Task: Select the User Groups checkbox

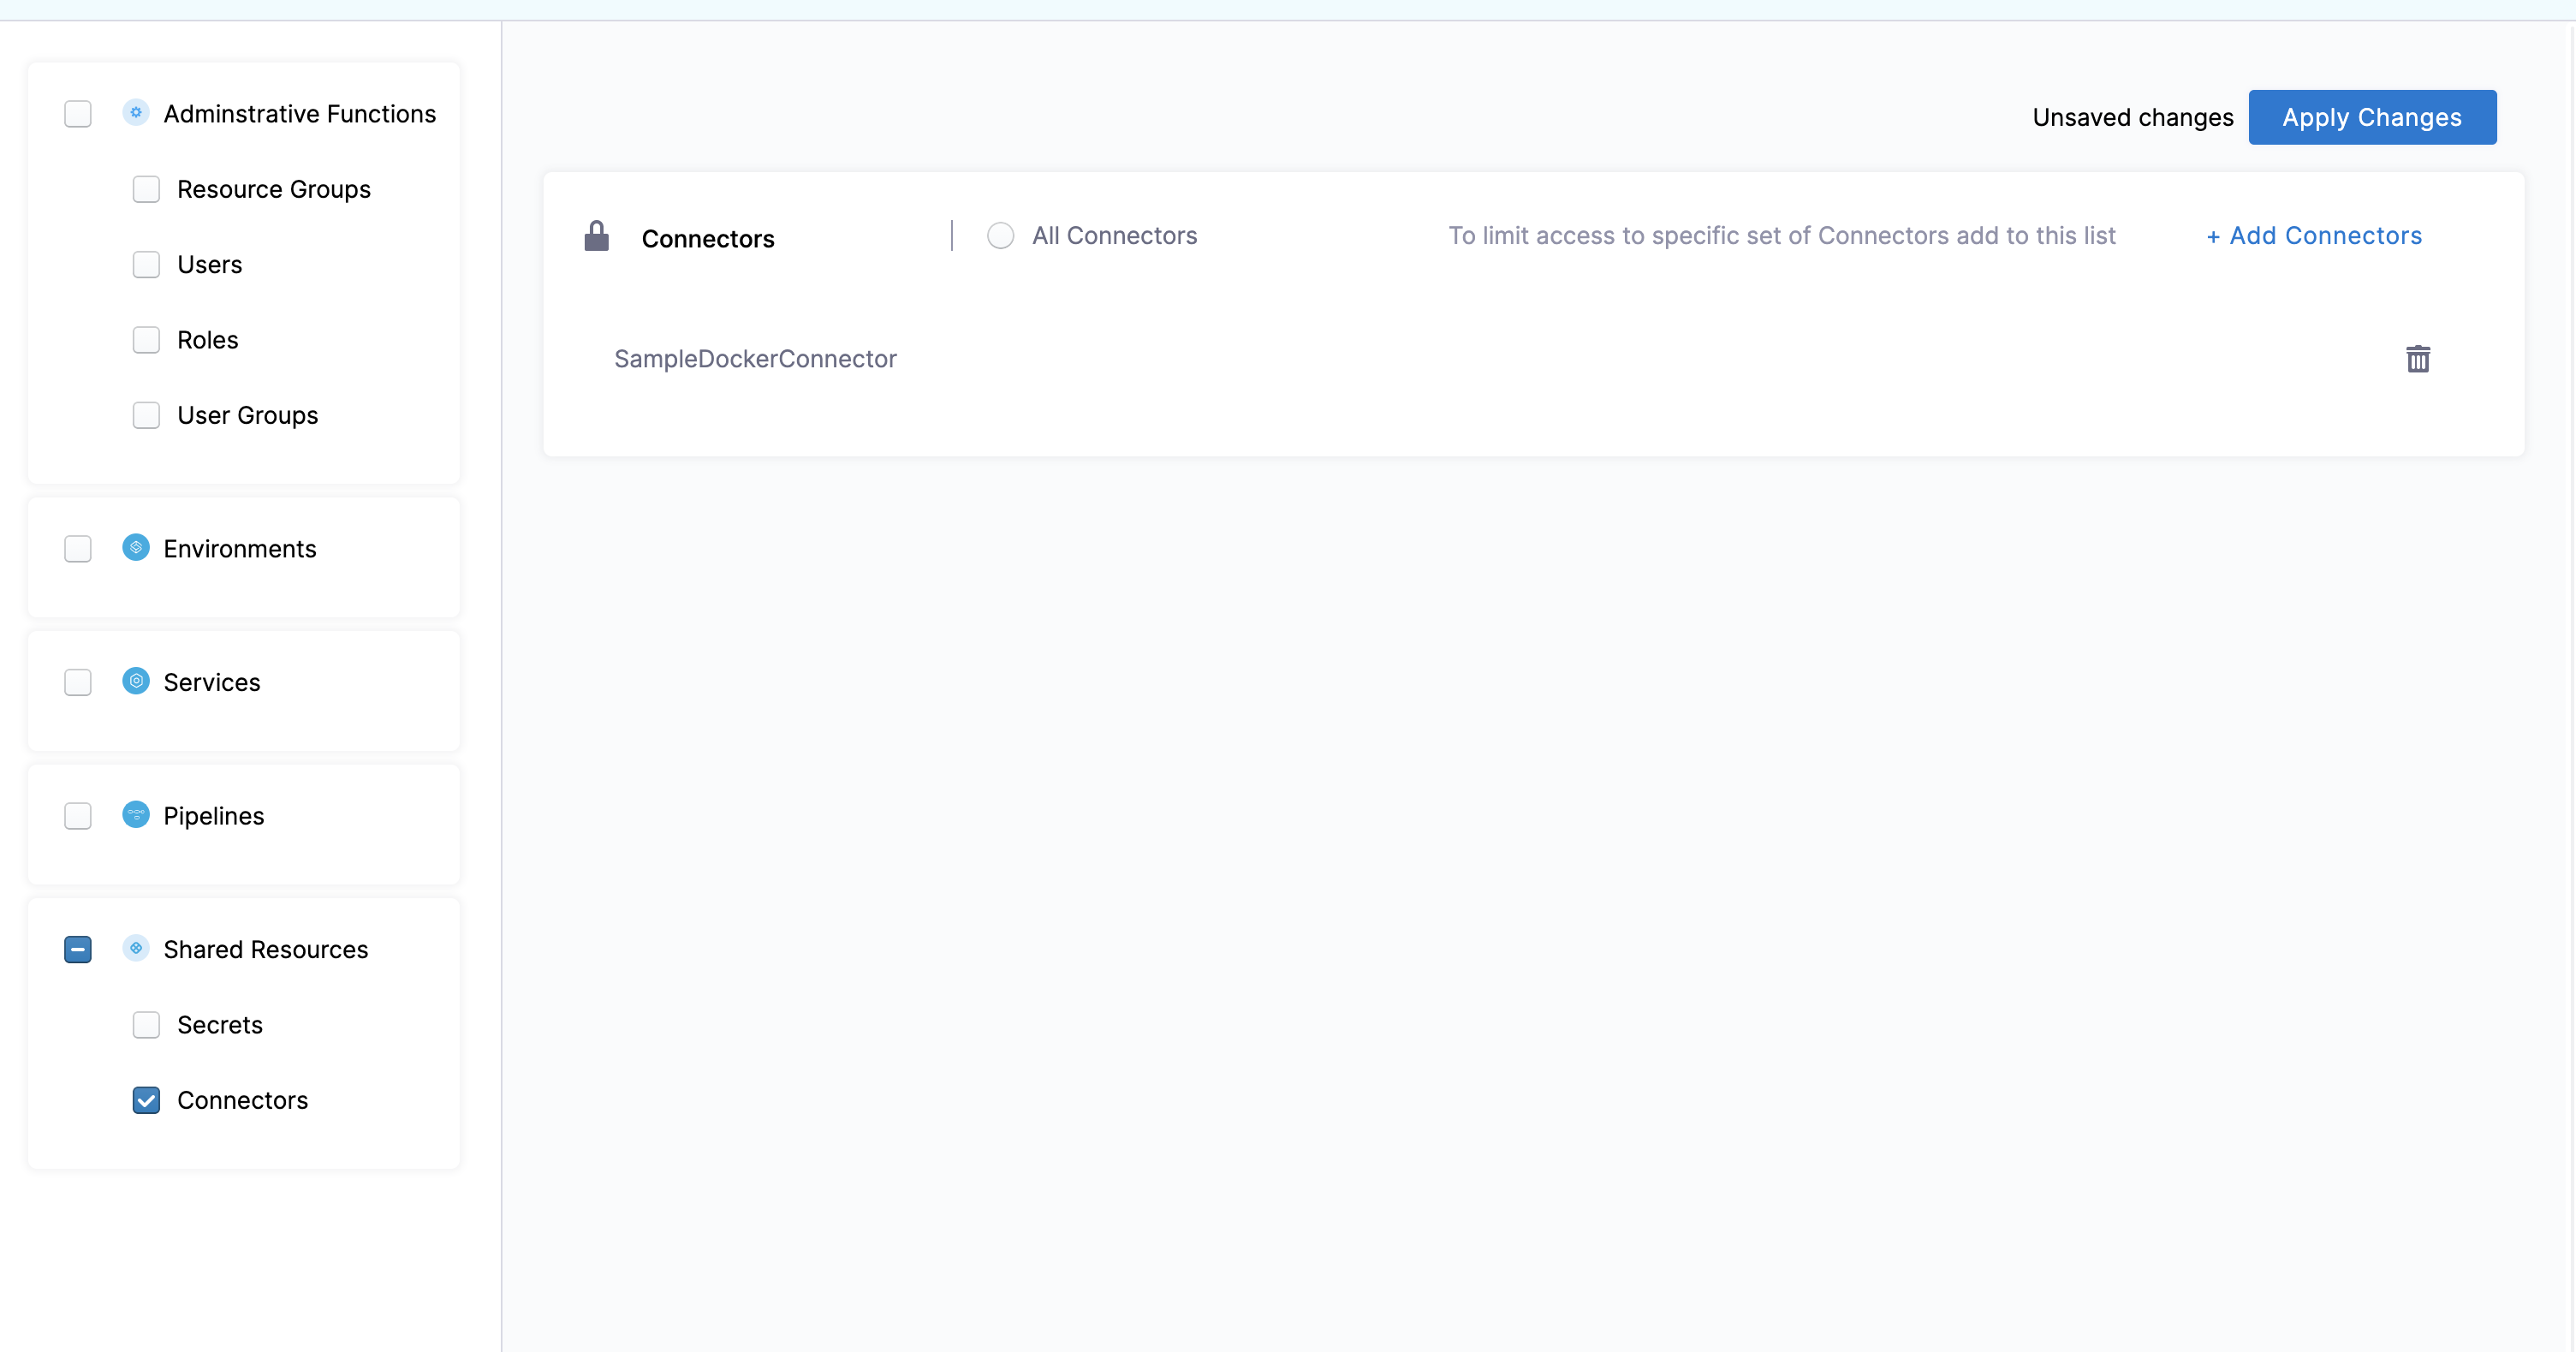Action: (146, 415)
